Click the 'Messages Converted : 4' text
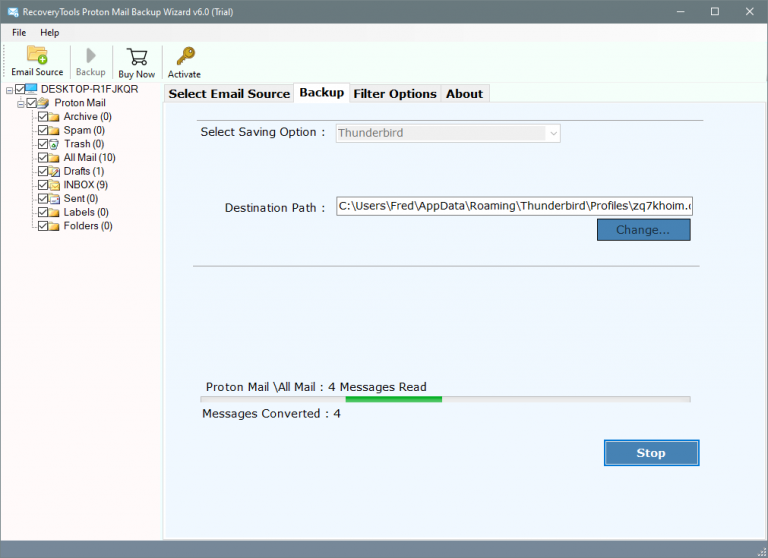The height and width of the screenshot is (558, 768). click(271, 414)
